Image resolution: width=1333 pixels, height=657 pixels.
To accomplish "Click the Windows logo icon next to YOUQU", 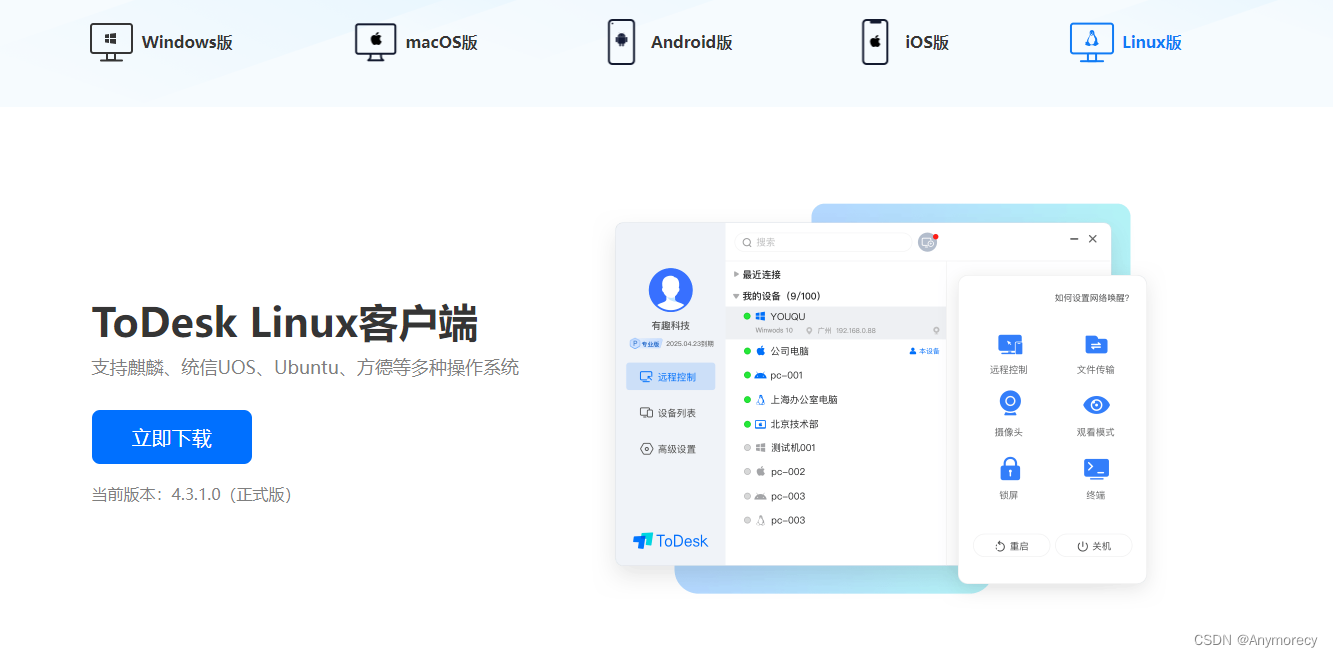I will pyautogui.click(x=760, y=316).
